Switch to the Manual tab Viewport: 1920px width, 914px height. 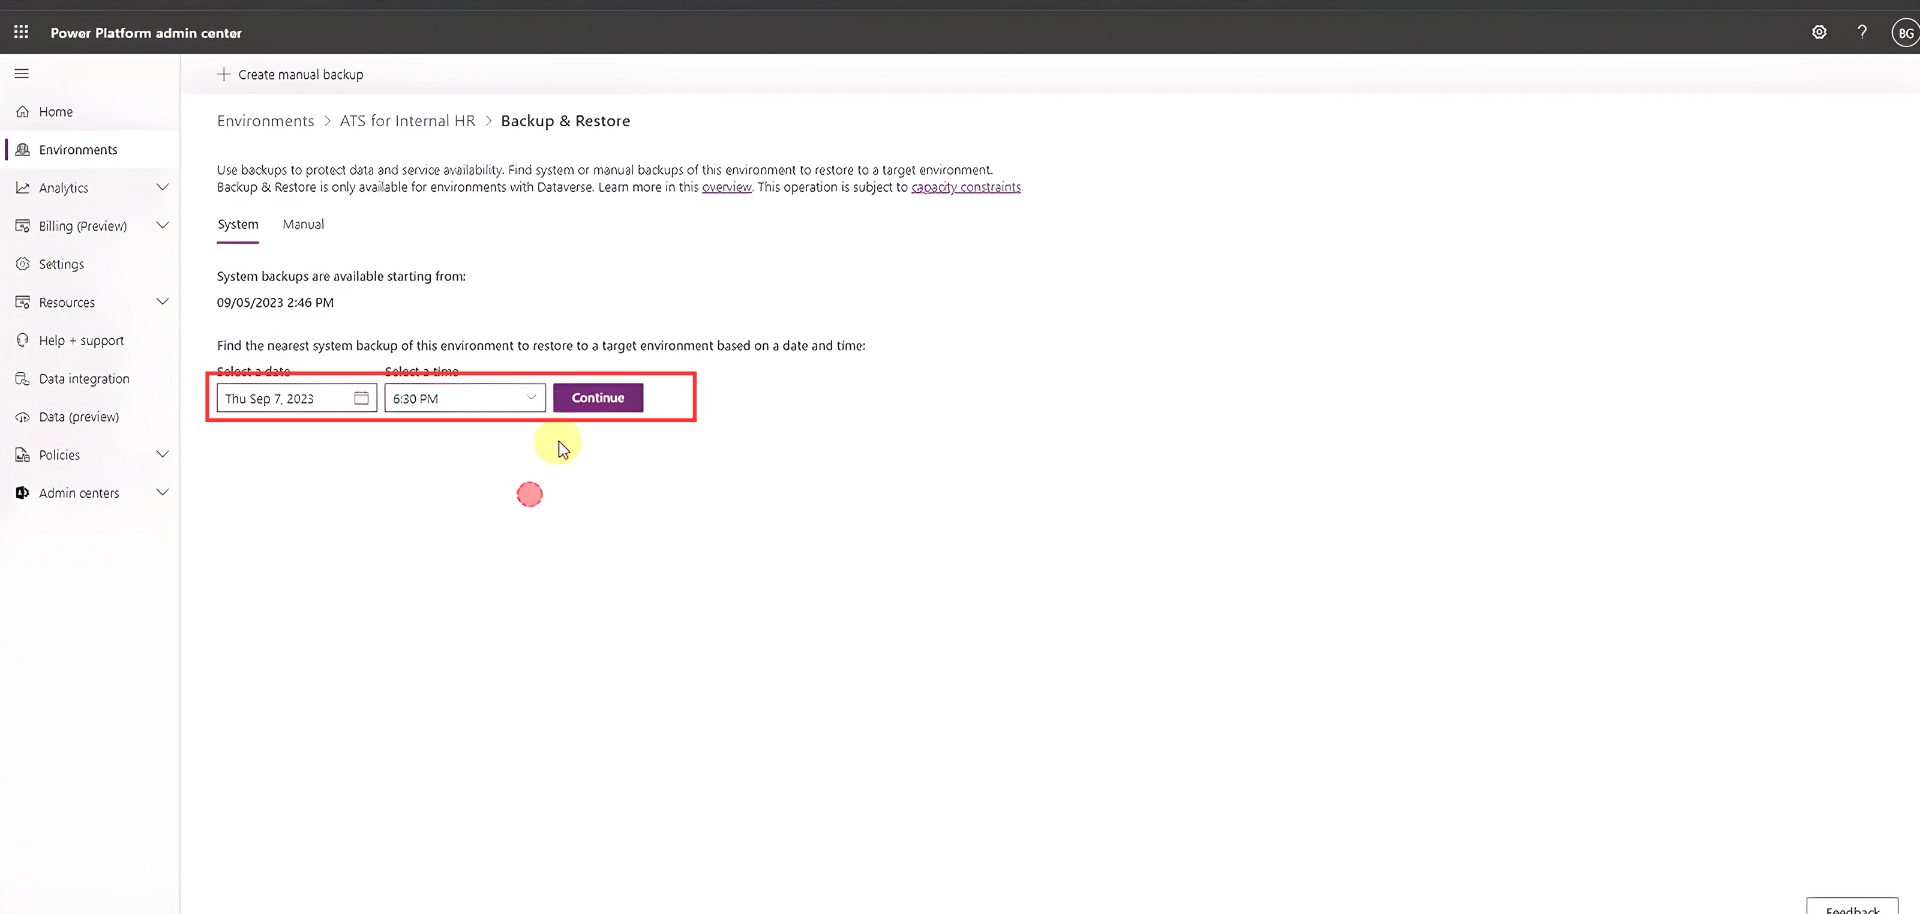(x=303, y=225)
